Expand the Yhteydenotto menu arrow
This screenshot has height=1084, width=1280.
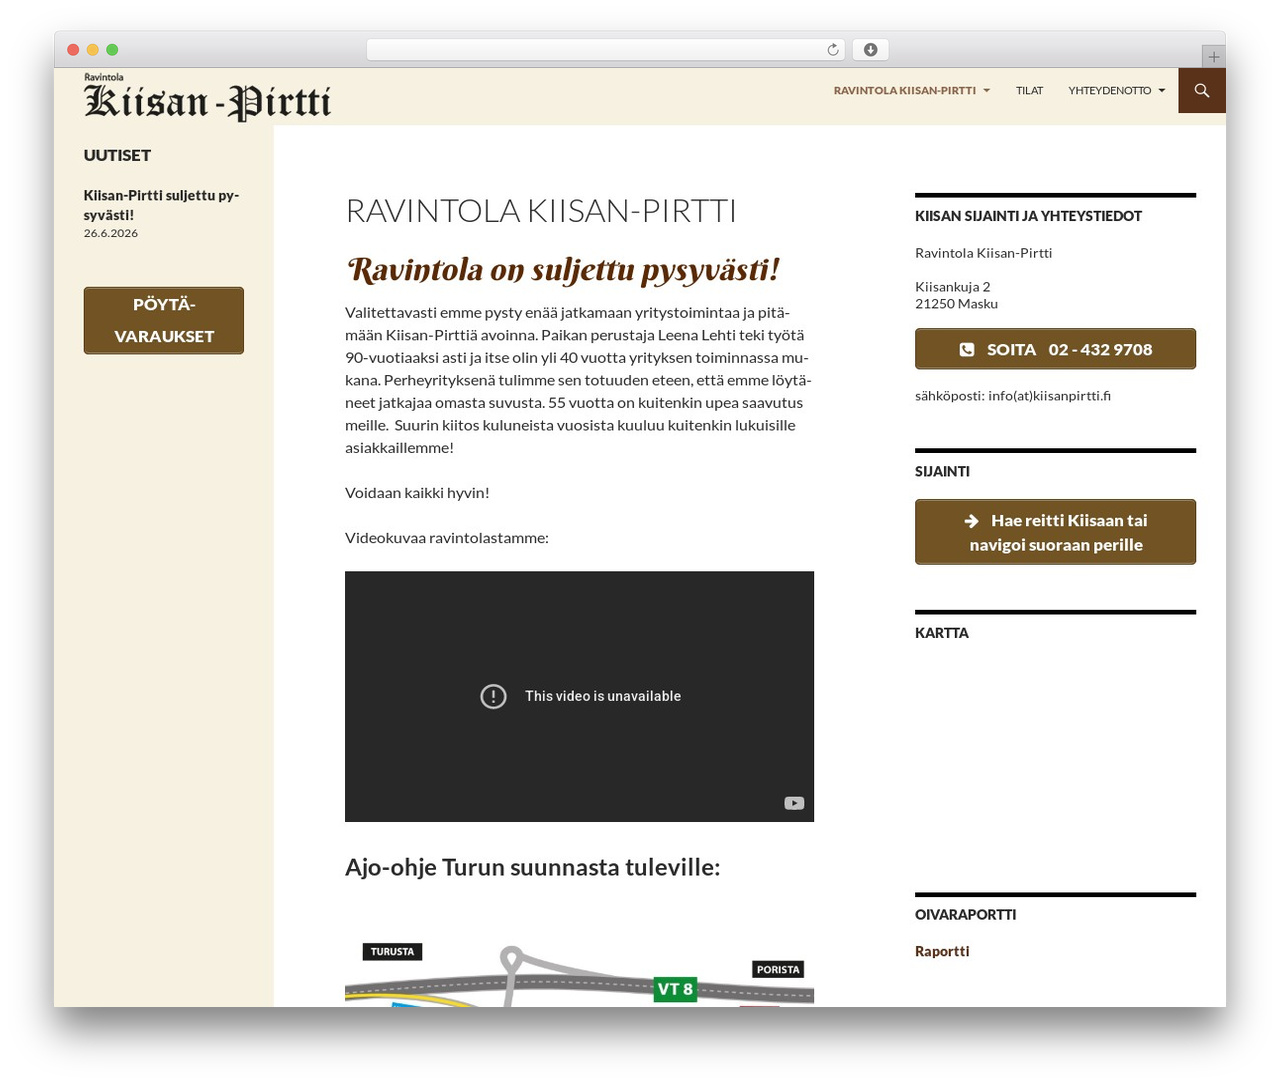[1162, 91]
